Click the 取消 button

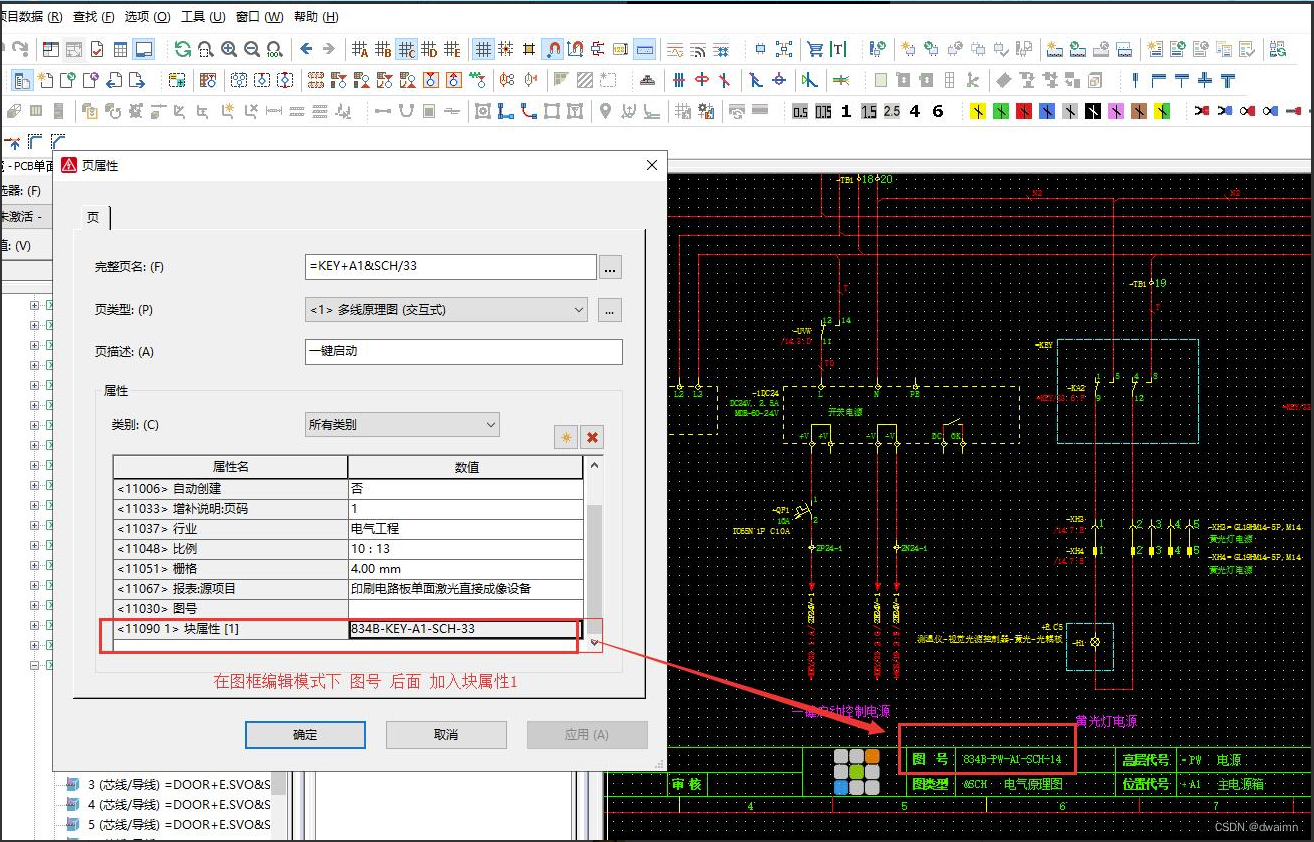[x=446, y=734]
